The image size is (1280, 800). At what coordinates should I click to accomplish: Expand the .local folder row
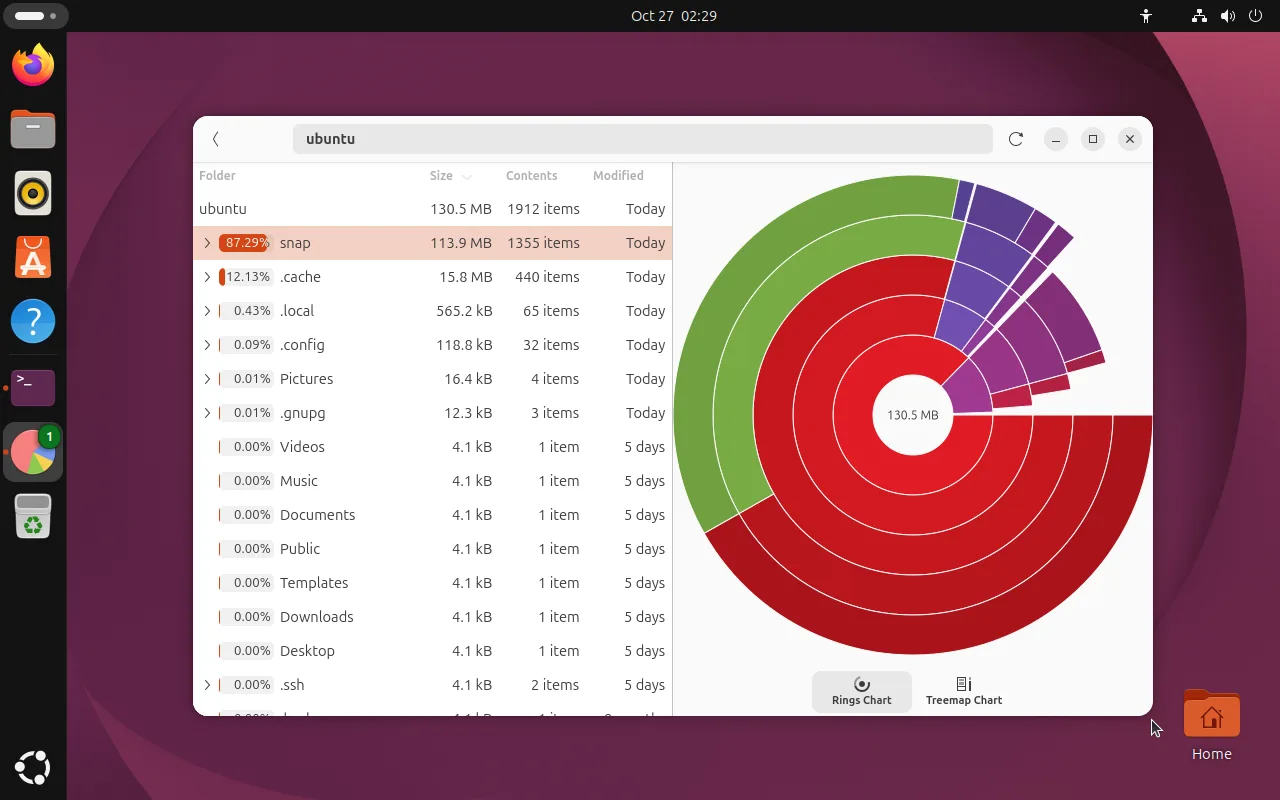(x=207, y=311)
